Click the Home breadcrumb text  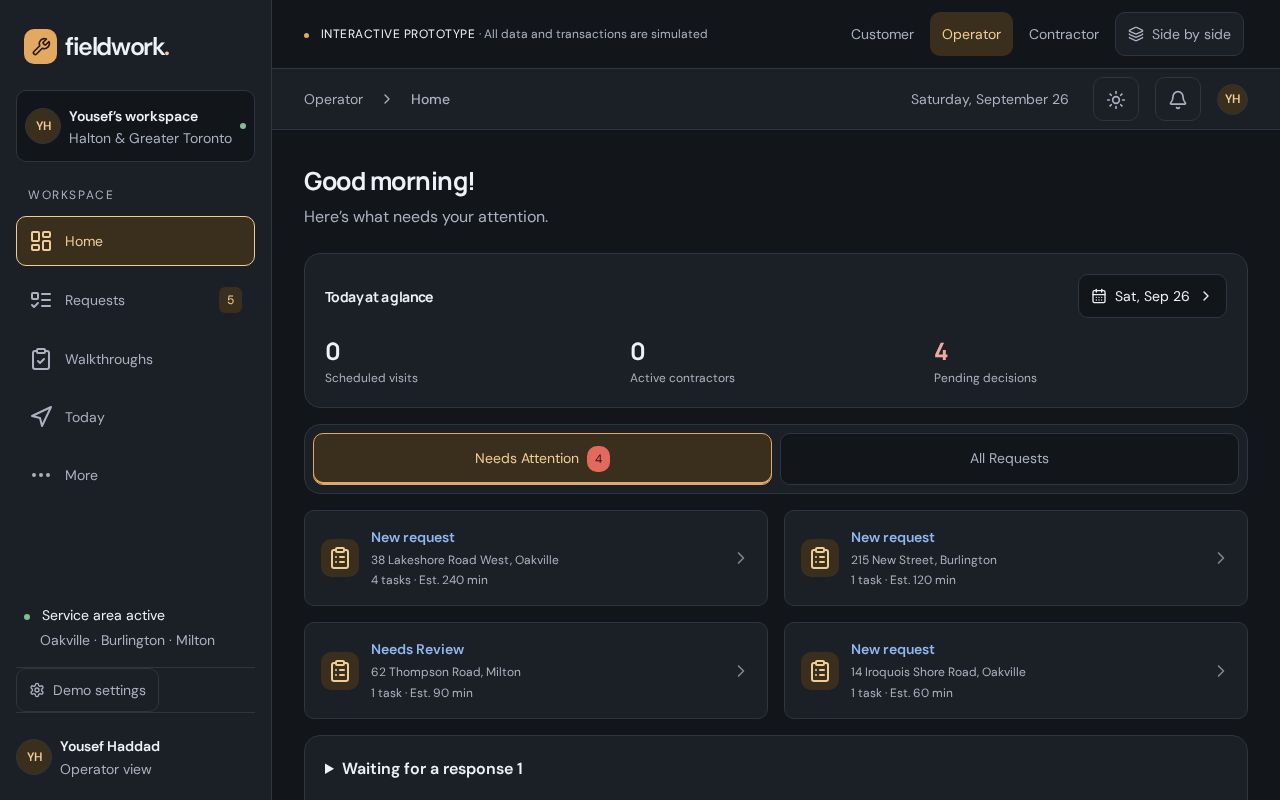(x=430, y=99)
